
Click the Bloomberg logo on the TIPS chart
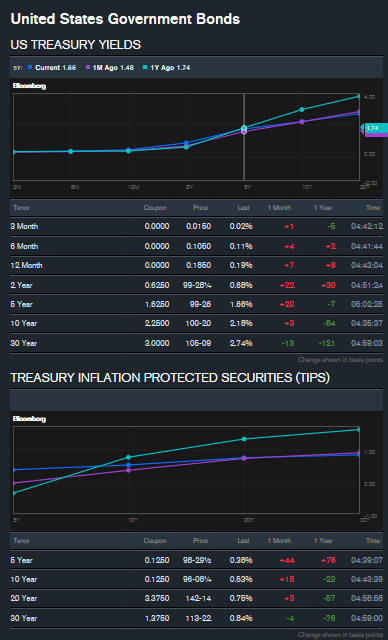point(29,419)
